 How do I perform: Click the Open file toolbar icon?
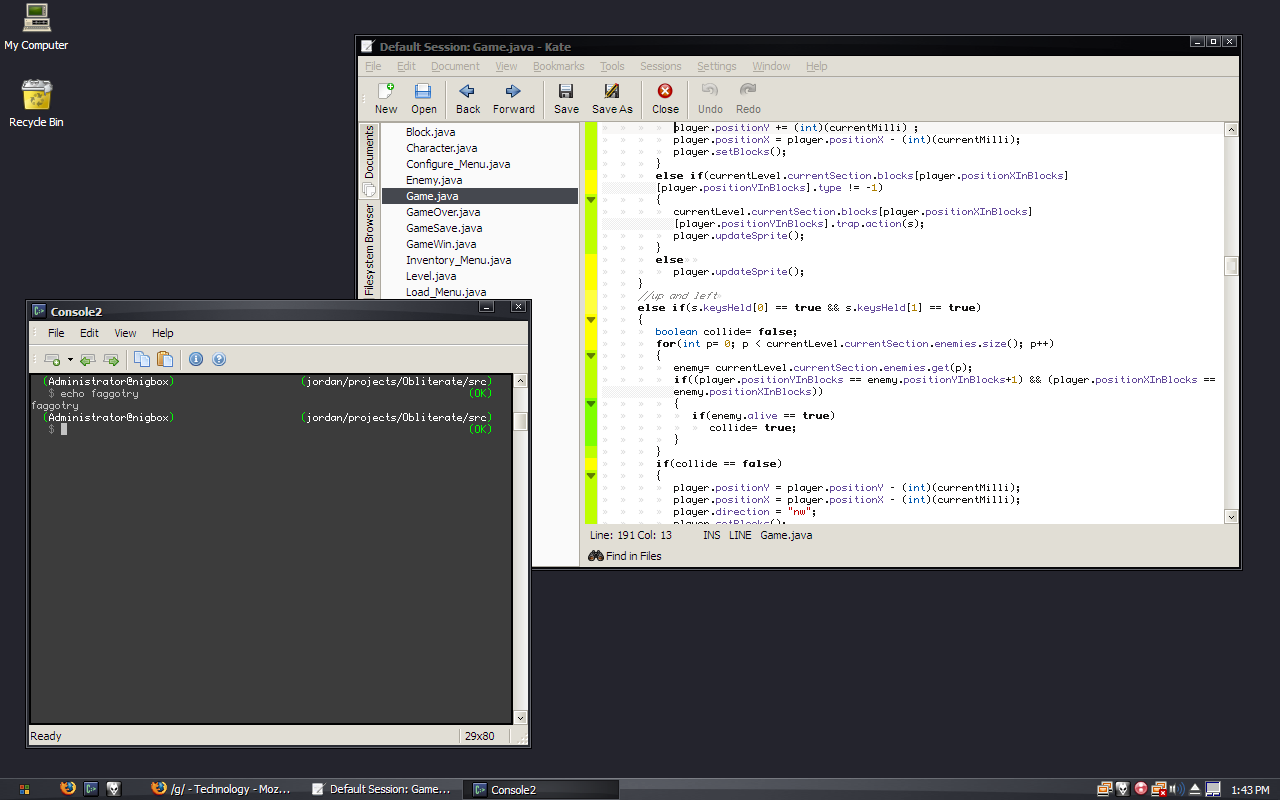tap(424, 98)
